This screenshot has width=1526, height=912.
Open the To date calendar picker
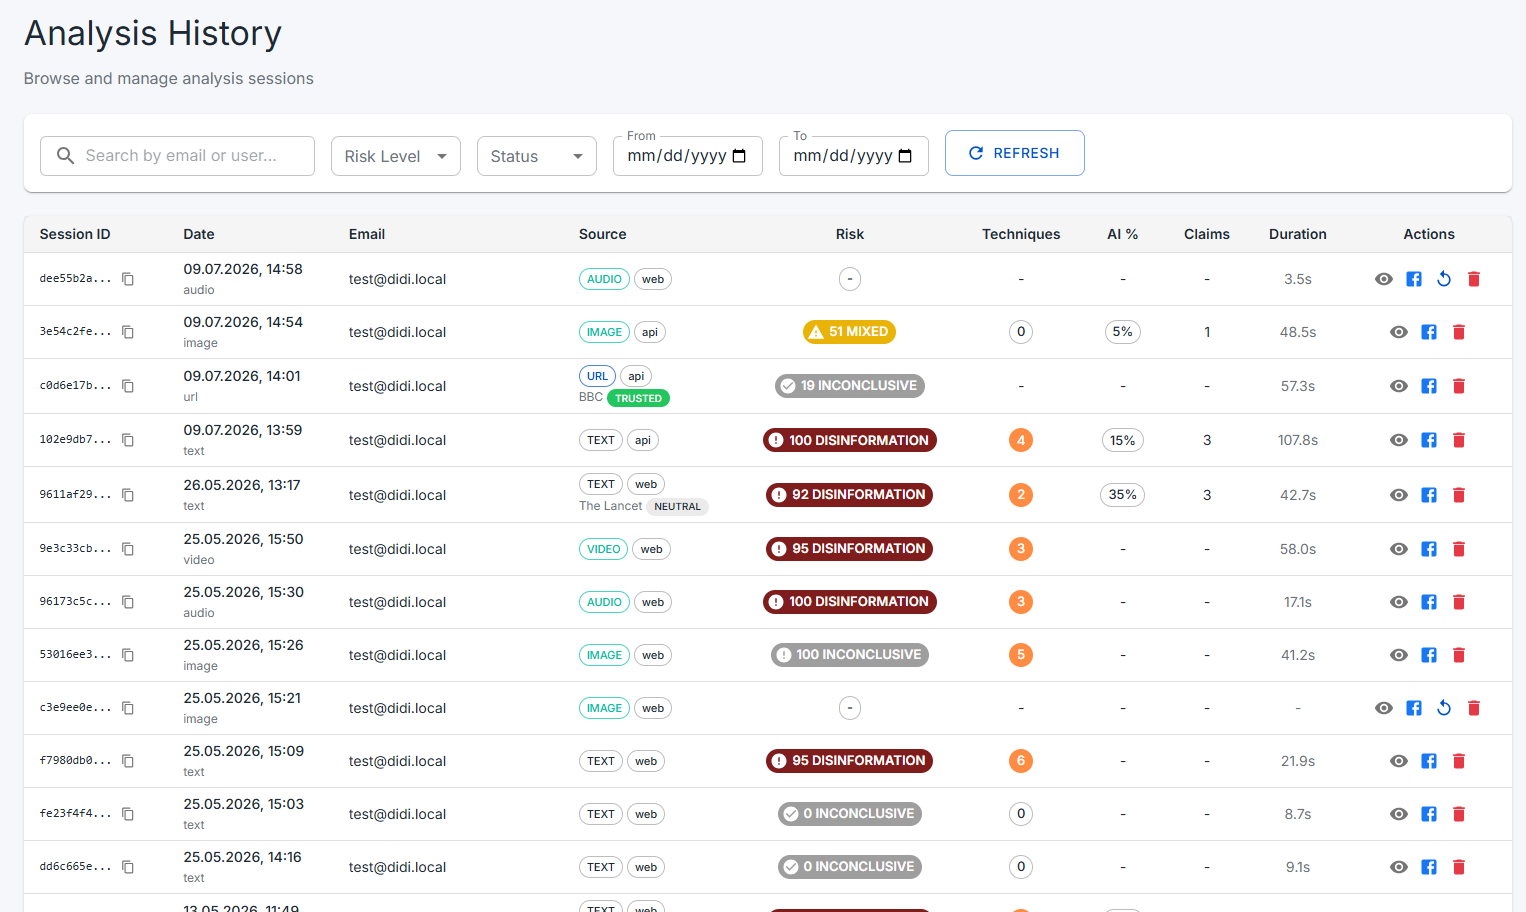coord(906,156)
